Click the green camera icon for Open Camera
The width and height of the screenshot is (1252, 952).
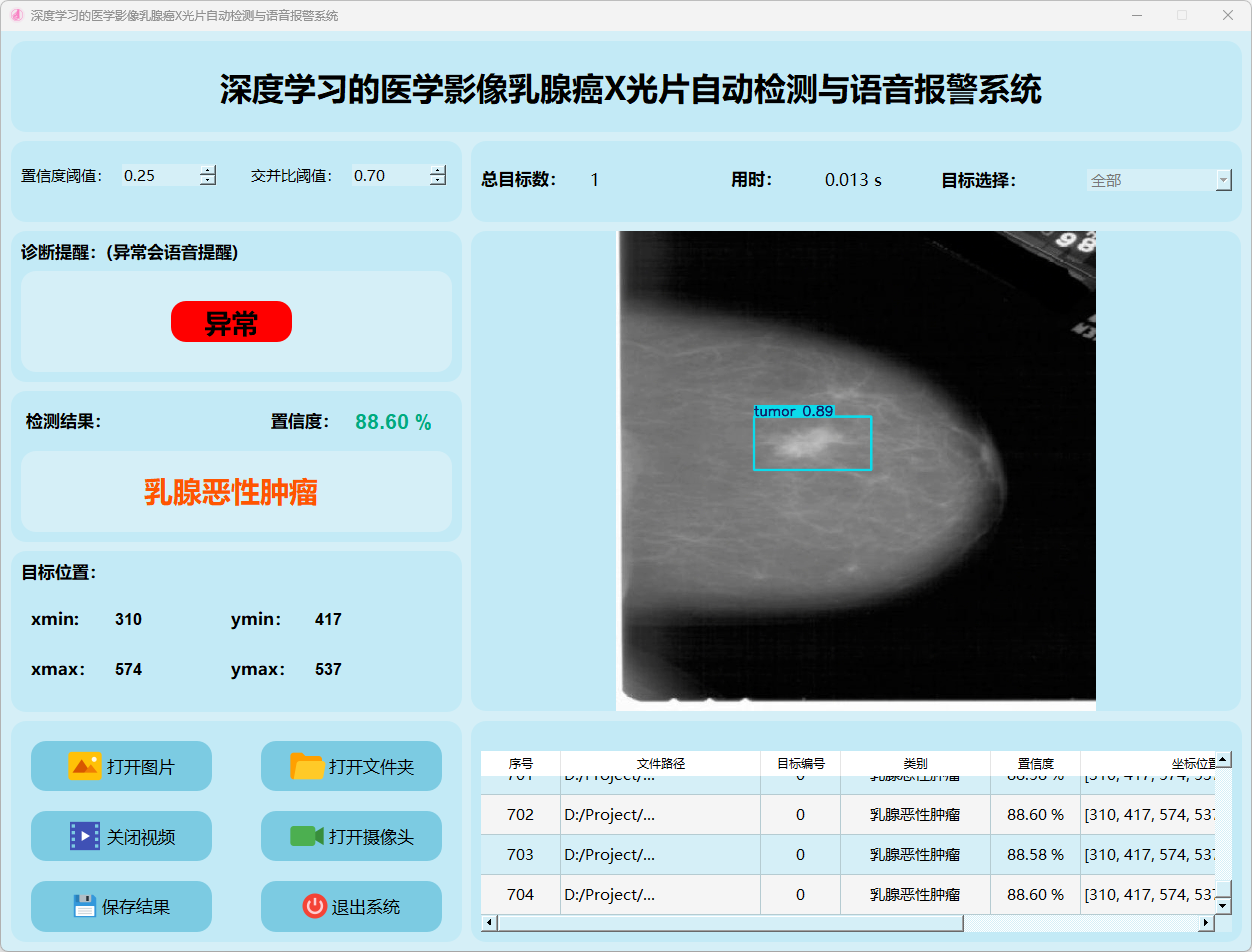(306, 836)
